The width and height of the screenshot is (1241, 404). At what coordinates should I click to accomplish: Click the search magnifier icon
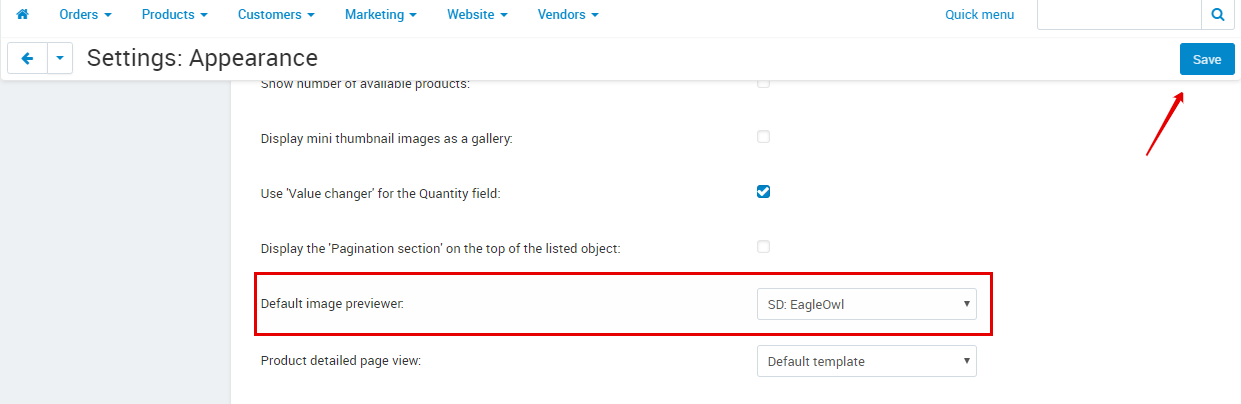pyautogui.click(x=1217, y=15)
